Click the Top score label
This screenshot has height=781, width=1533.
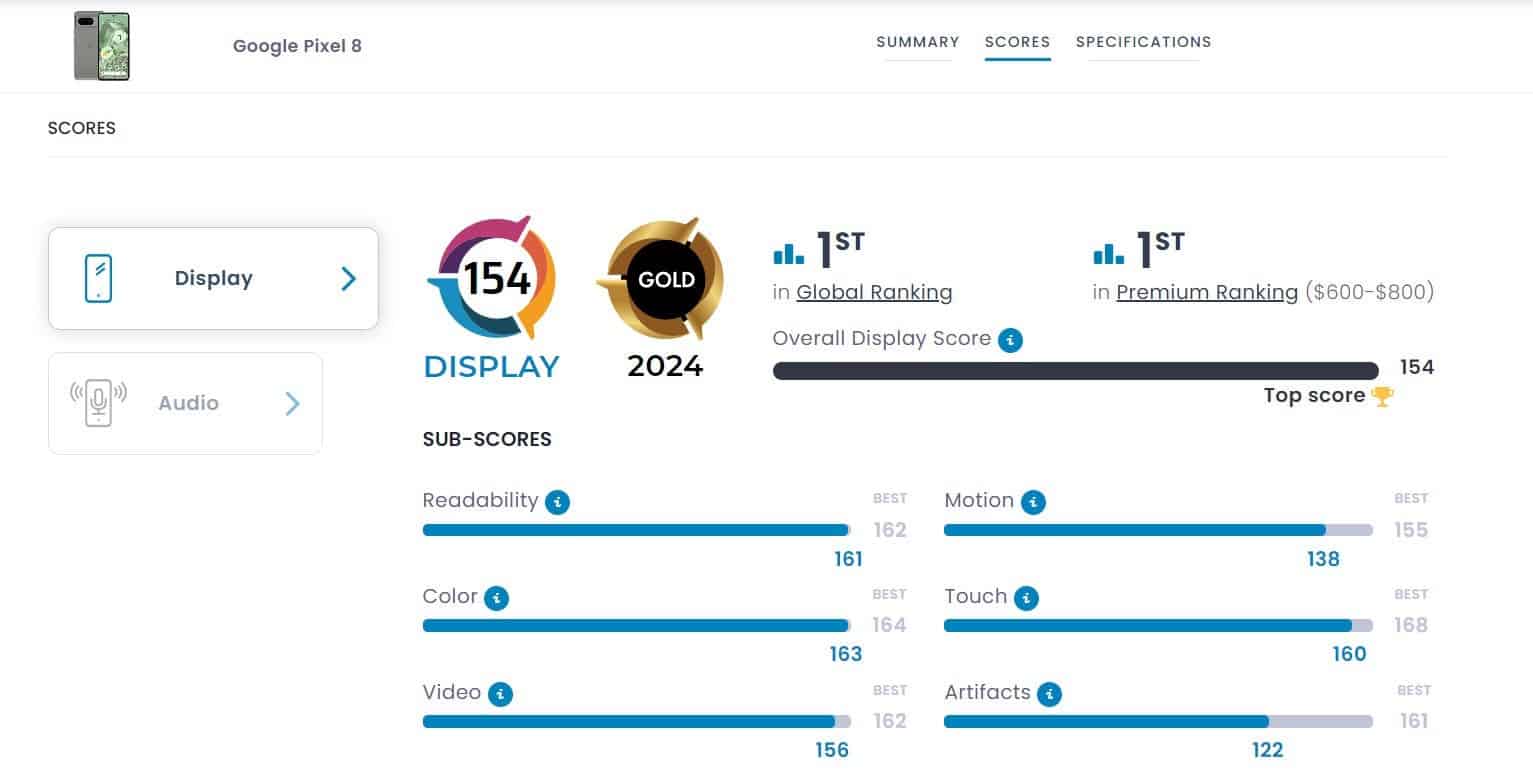pyautogui.click(x=1314, y=395)
